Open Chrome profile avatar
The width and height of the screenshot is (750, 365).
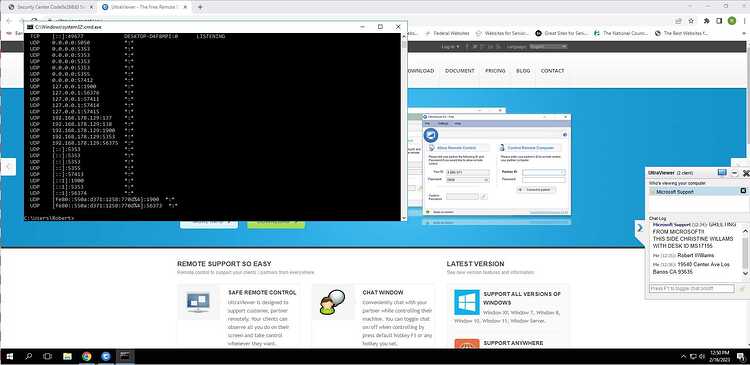(x=731, y=21)
